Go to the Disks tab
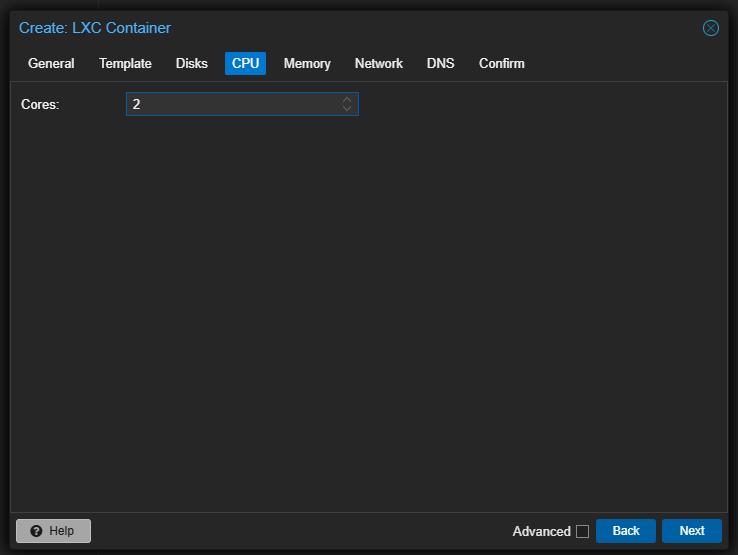The width and height of the screenshot is (738, 555). (x=192, y=63)
